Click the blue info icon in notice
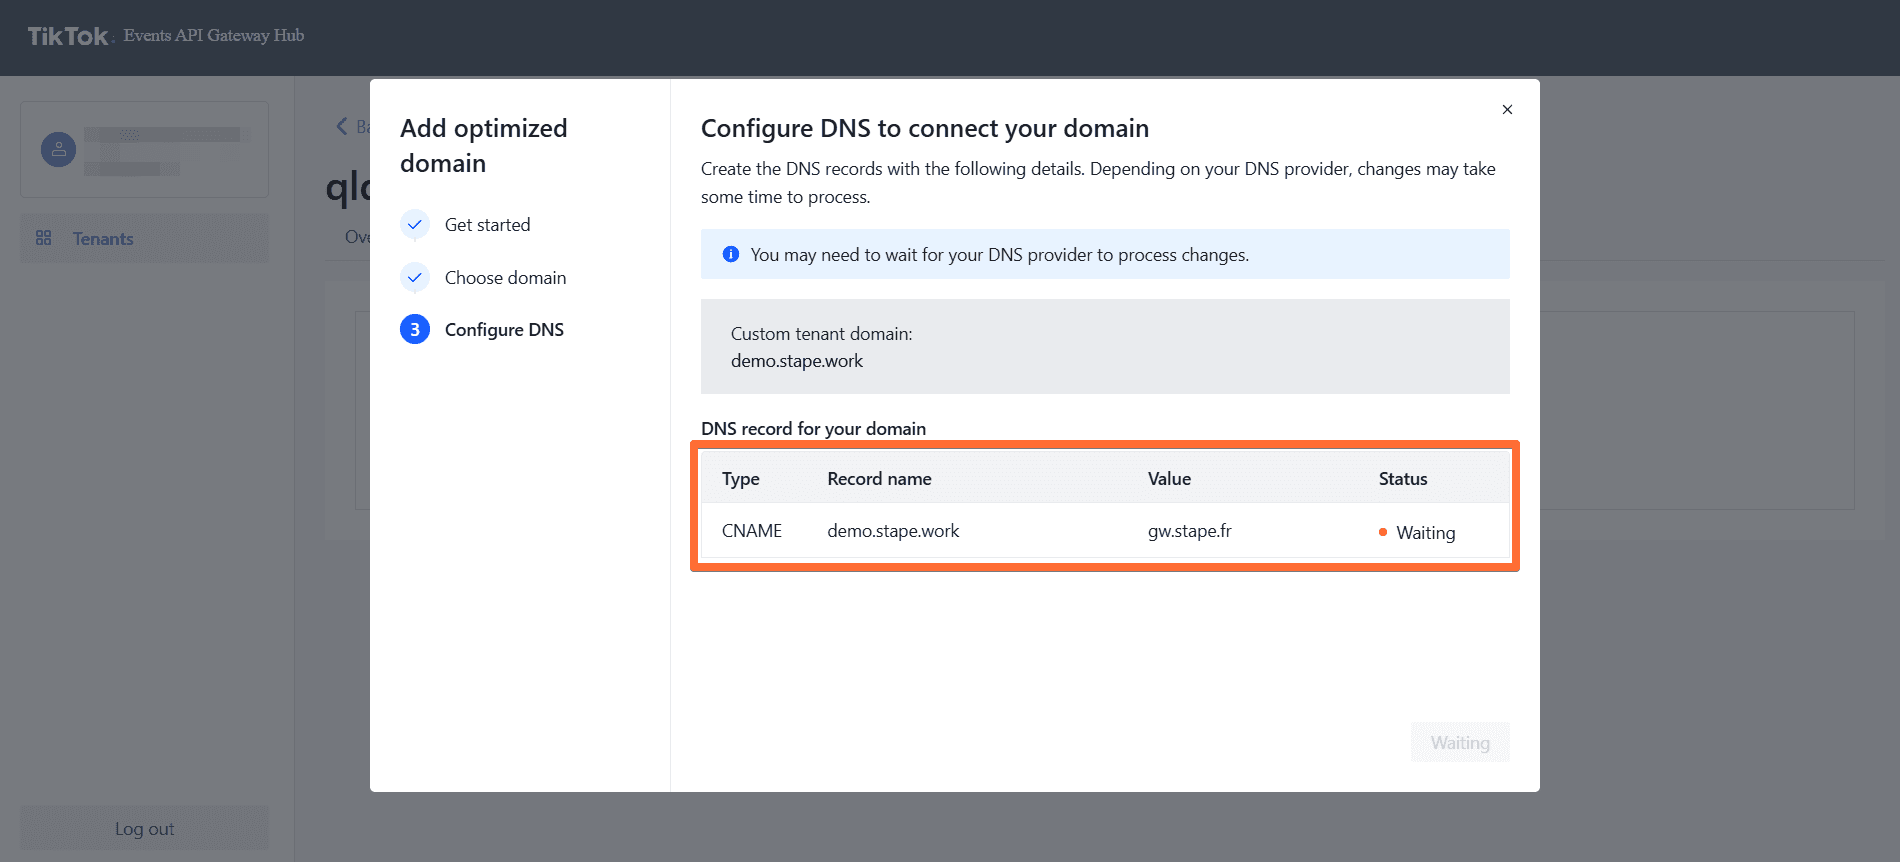 [x=731, y=254]
